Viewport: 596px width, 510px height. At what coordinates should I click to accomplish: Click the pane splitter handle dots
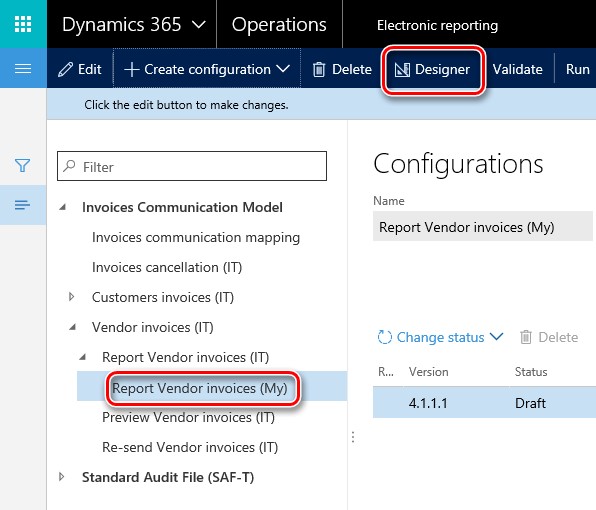[353, 437]
